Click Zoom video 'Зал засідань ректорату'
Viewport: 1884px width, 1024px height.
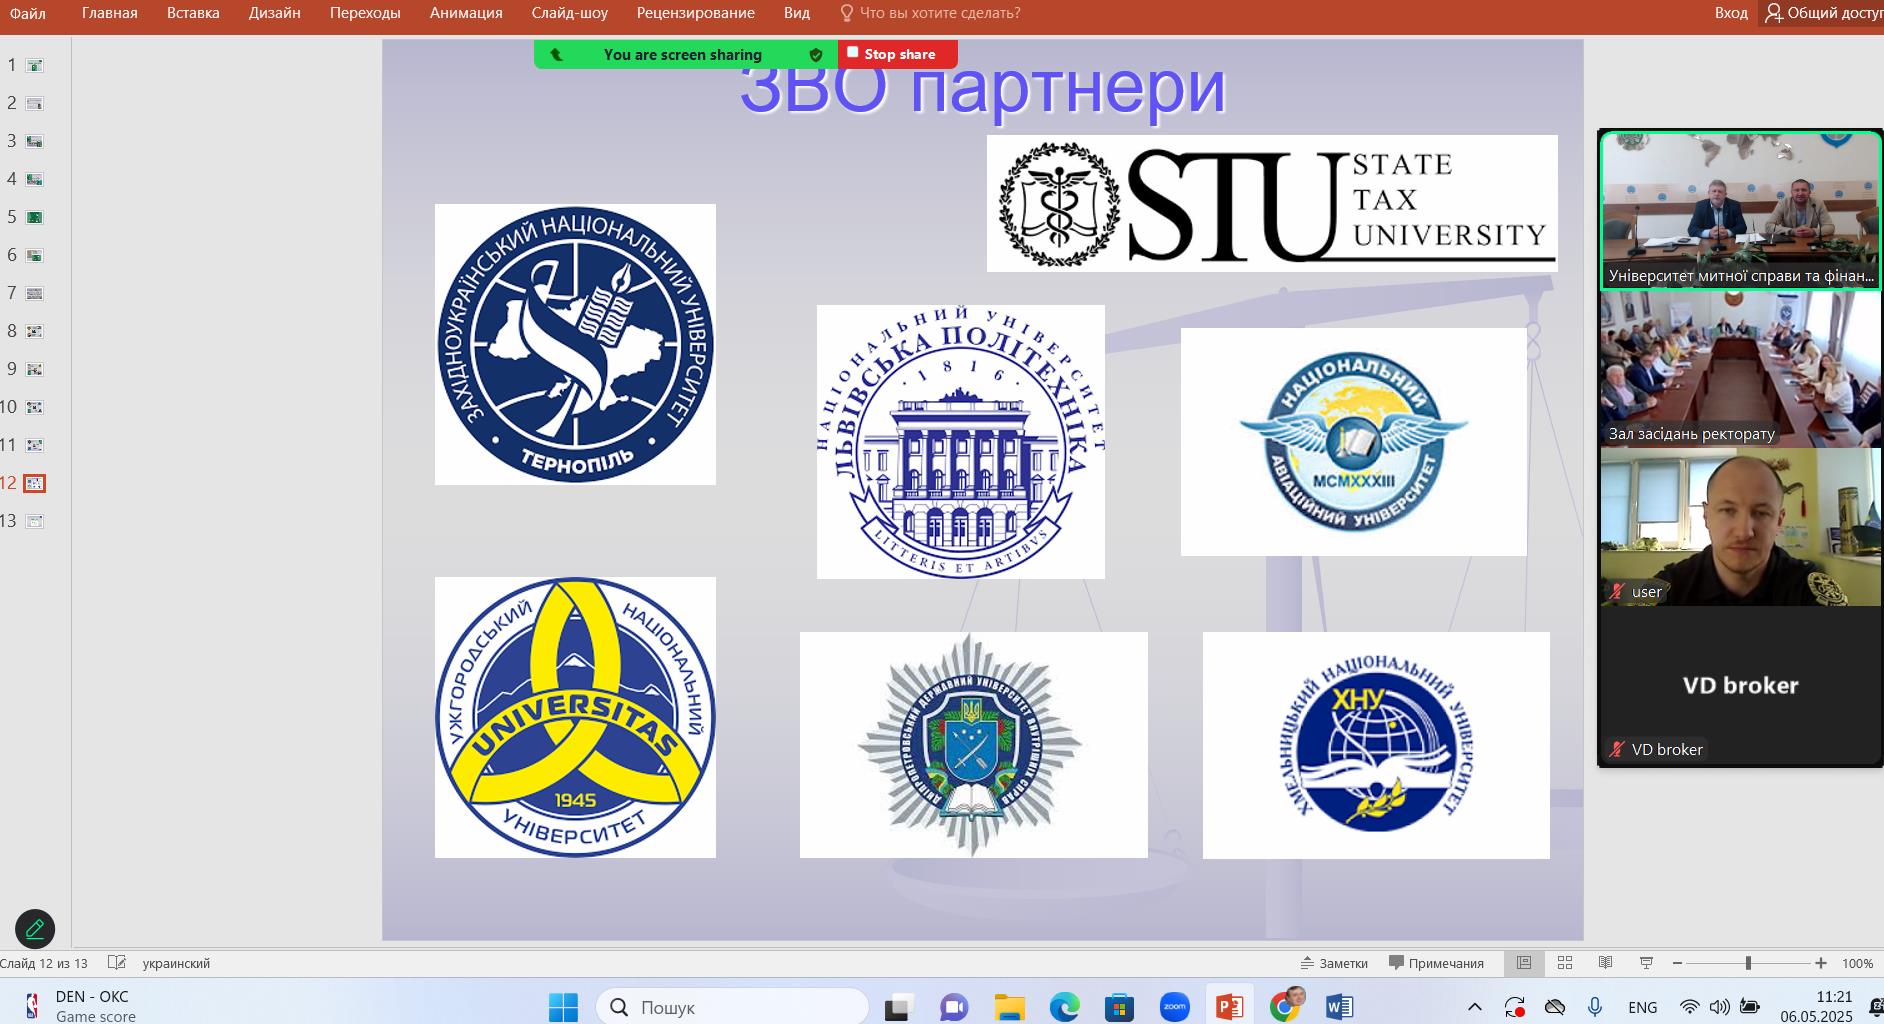pos(1741,369)
